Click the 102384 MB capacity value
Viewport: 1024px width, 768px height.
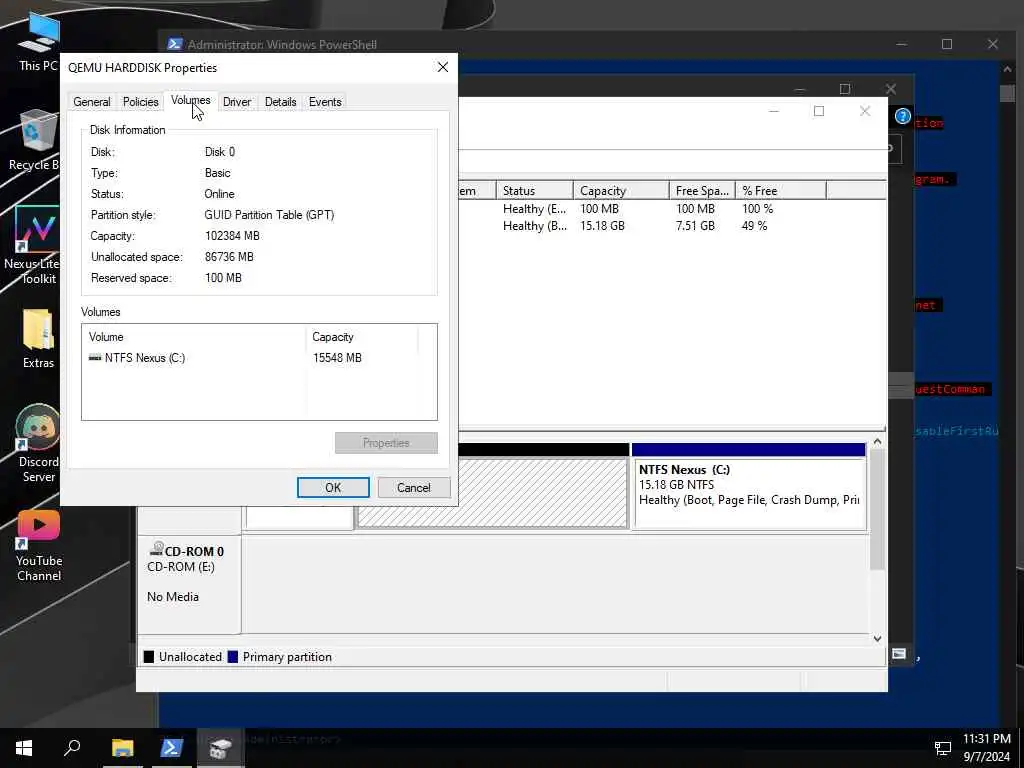pos(232,236)
